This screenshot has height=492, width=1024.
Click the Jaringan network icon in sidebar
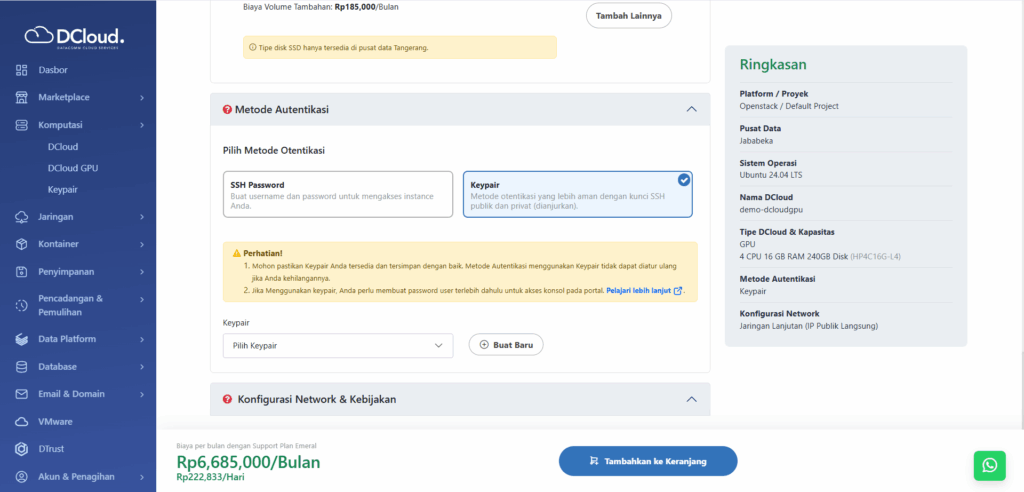[22, 217]
